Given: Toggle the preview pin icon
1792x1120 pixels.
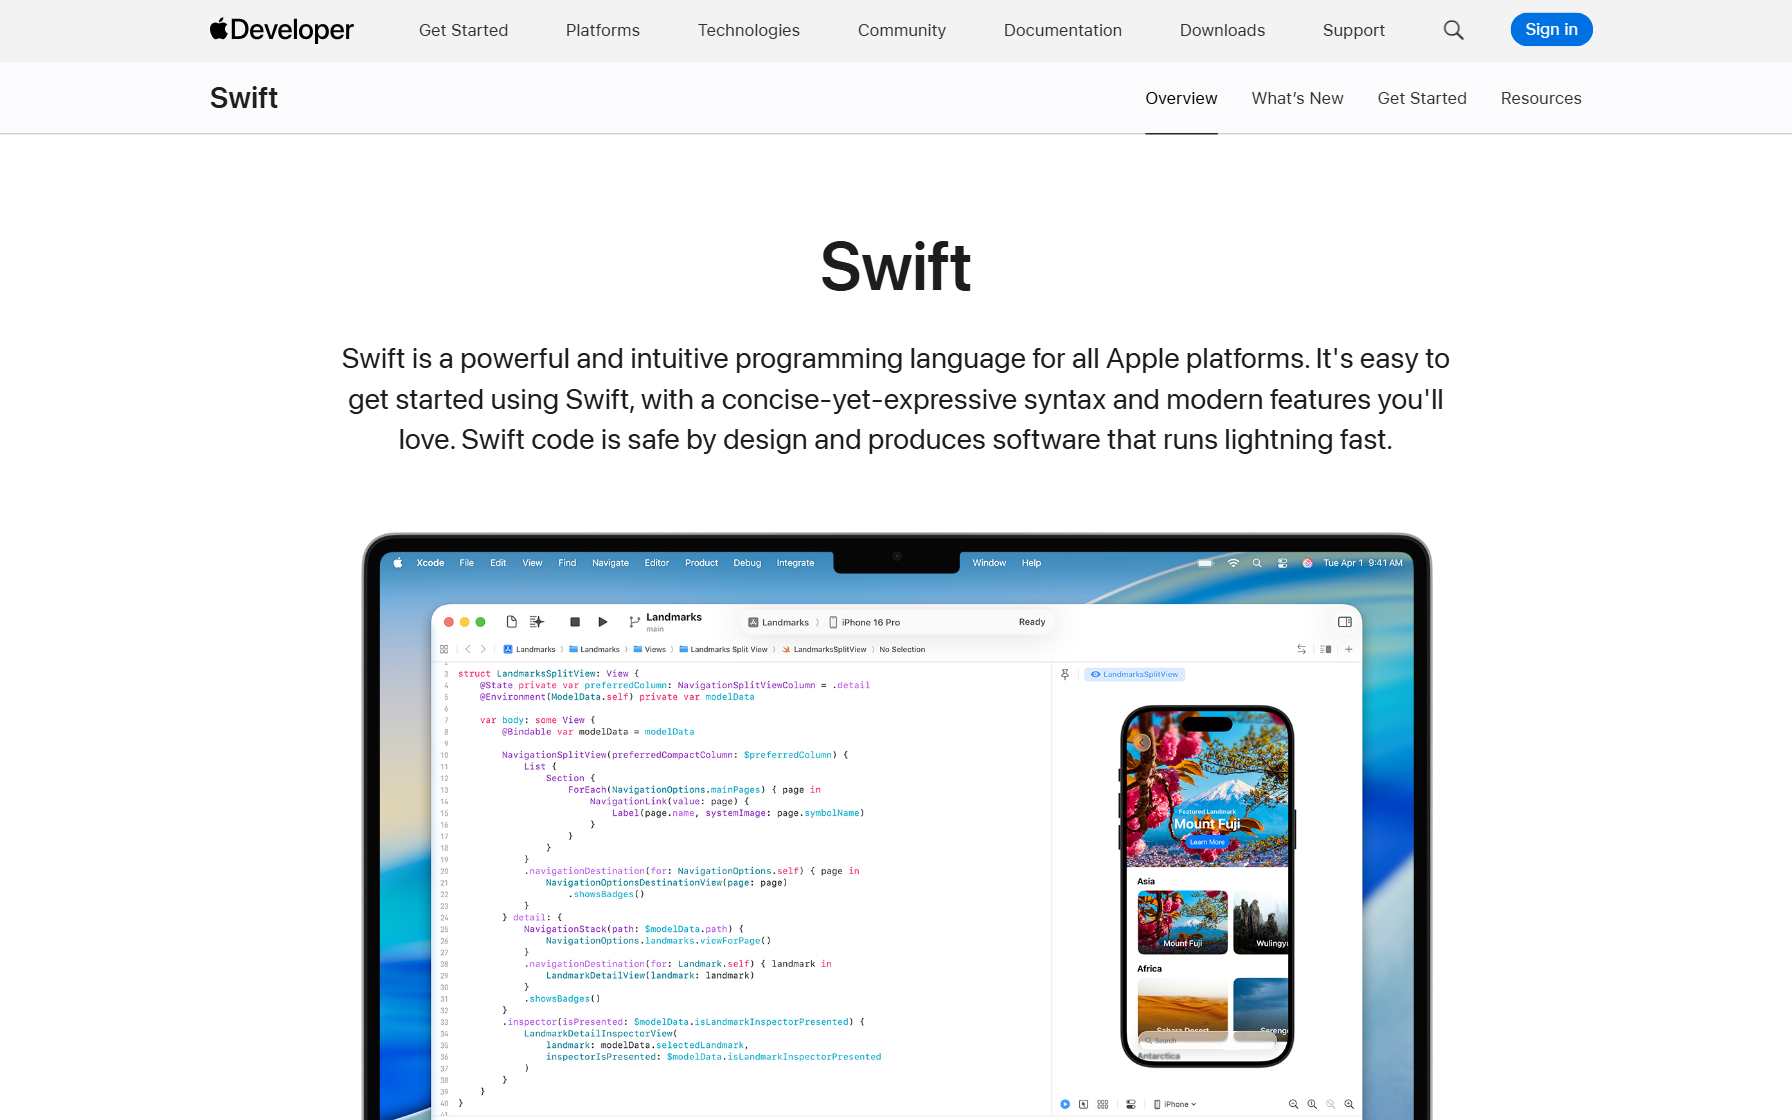Looking at the screenshot, I should click(1065, 674).
